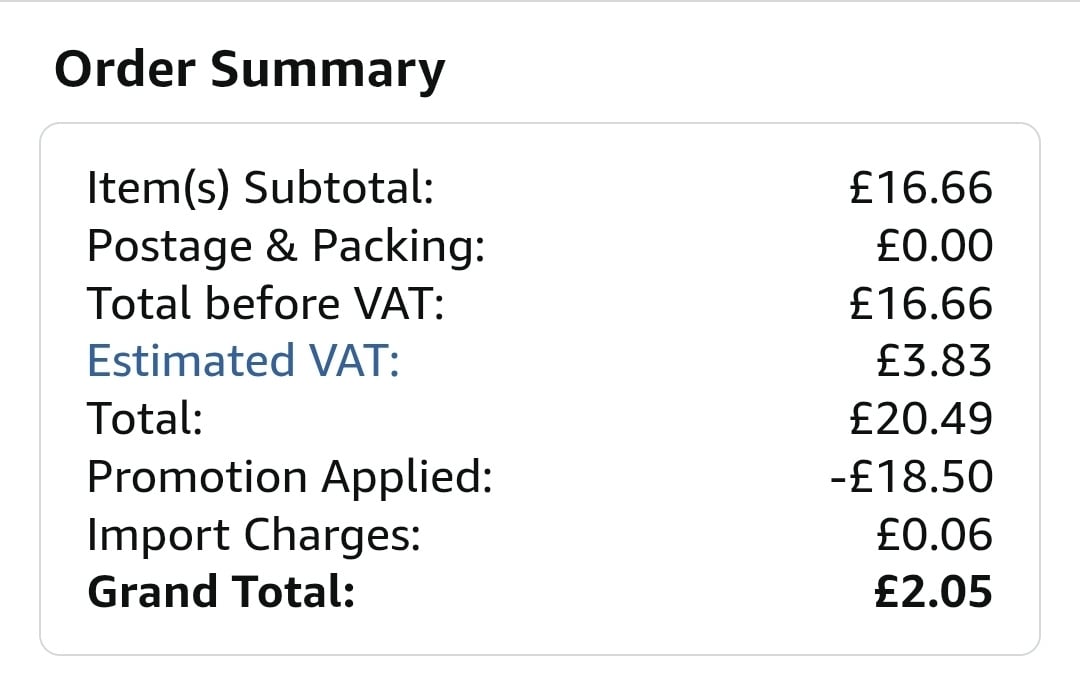
Task: Click the Estimated VAT amount £3.83
Action: tap(933, 361)
